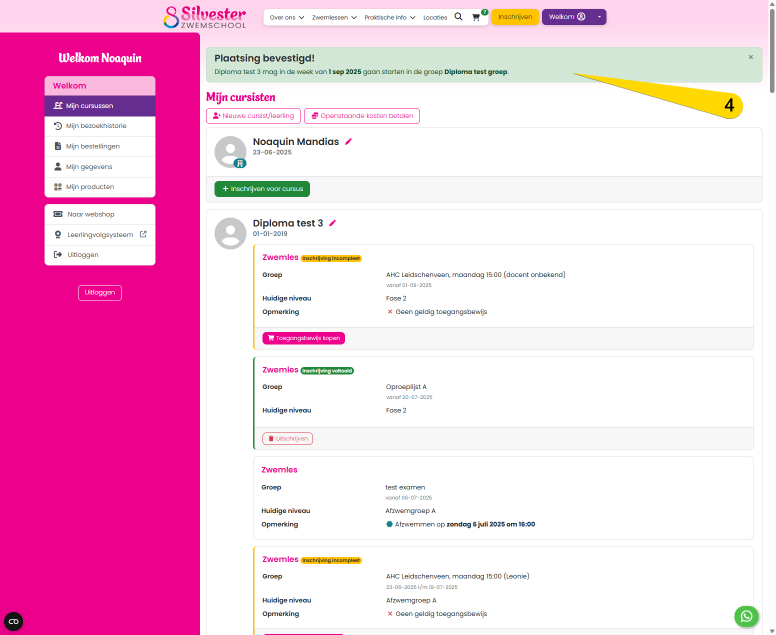This screenshot has height=635, width=776.
Task: Open the Welkom account dropdown arrow
Action: coord(599,17)
